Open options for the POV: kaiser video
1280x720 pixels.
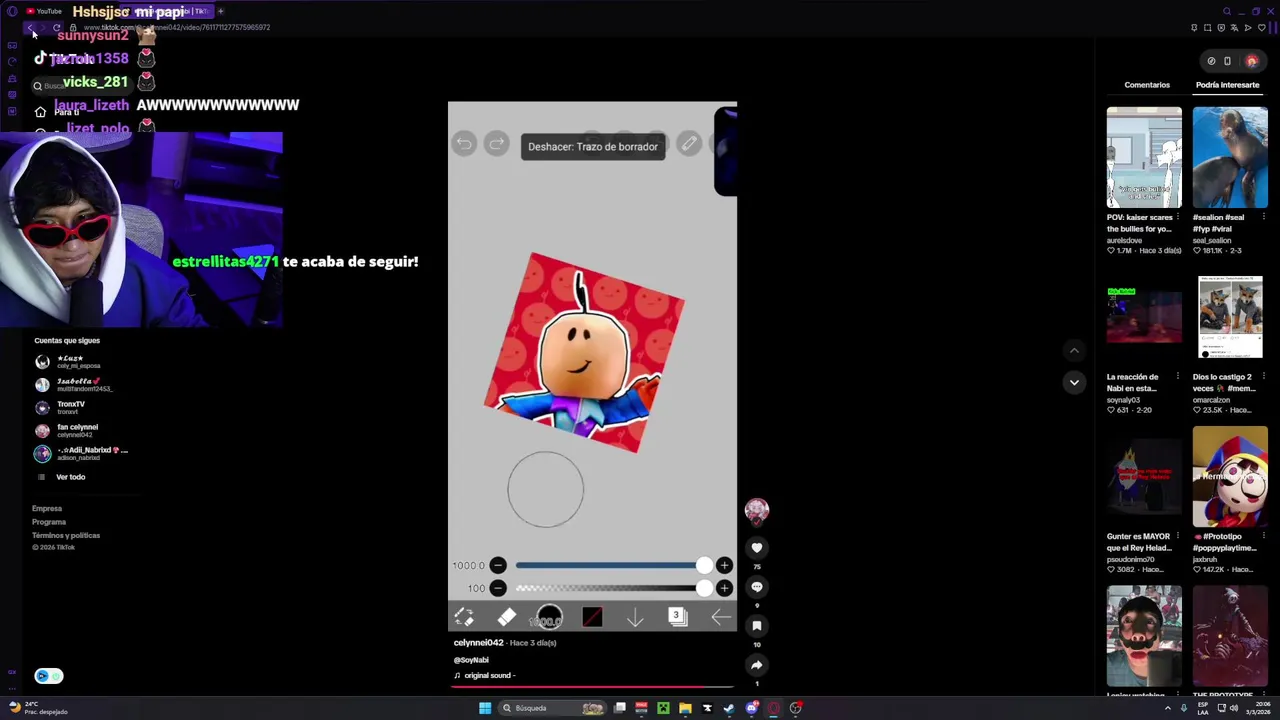point(1177,217)
